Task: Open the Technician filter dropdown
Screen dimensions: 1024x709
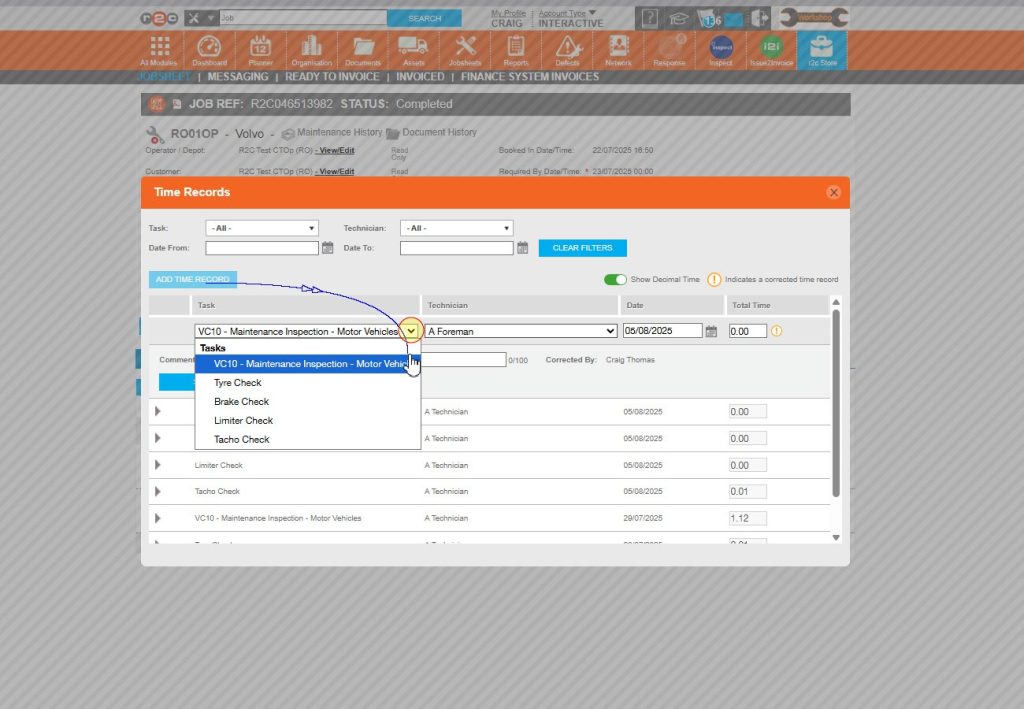Action: pyautogui.click(x=456, y=228)
